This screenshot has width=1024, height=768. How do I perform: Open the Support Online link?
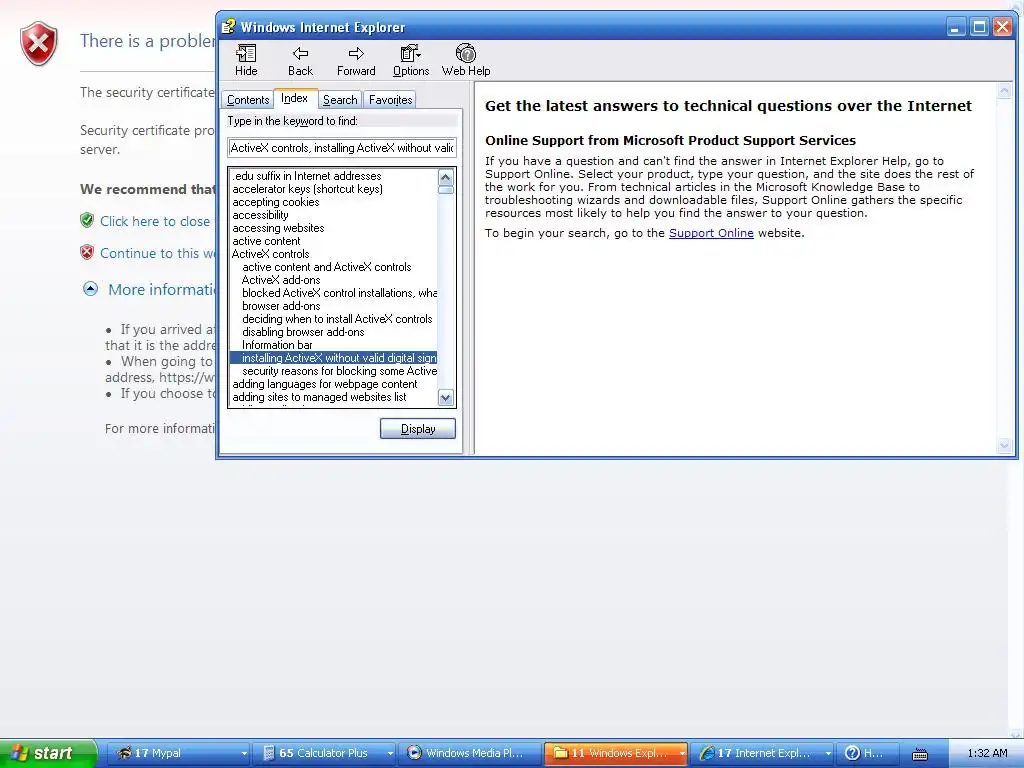[x=711, y=233]
